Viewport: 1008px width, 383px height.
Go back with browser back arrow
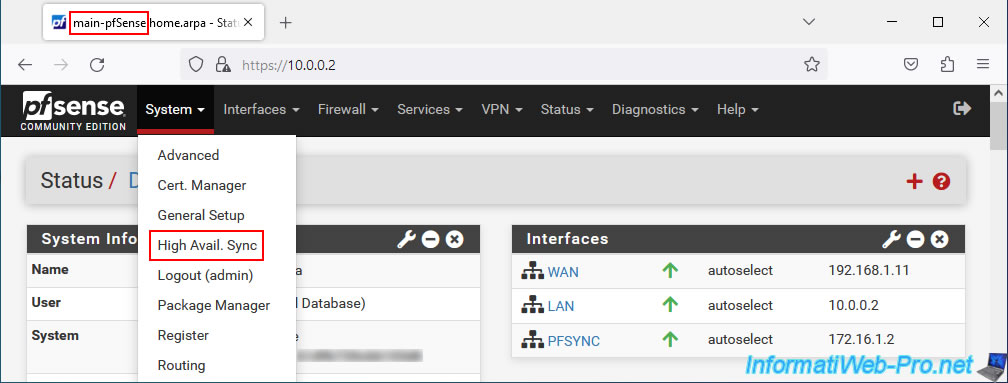pos(24,64)
